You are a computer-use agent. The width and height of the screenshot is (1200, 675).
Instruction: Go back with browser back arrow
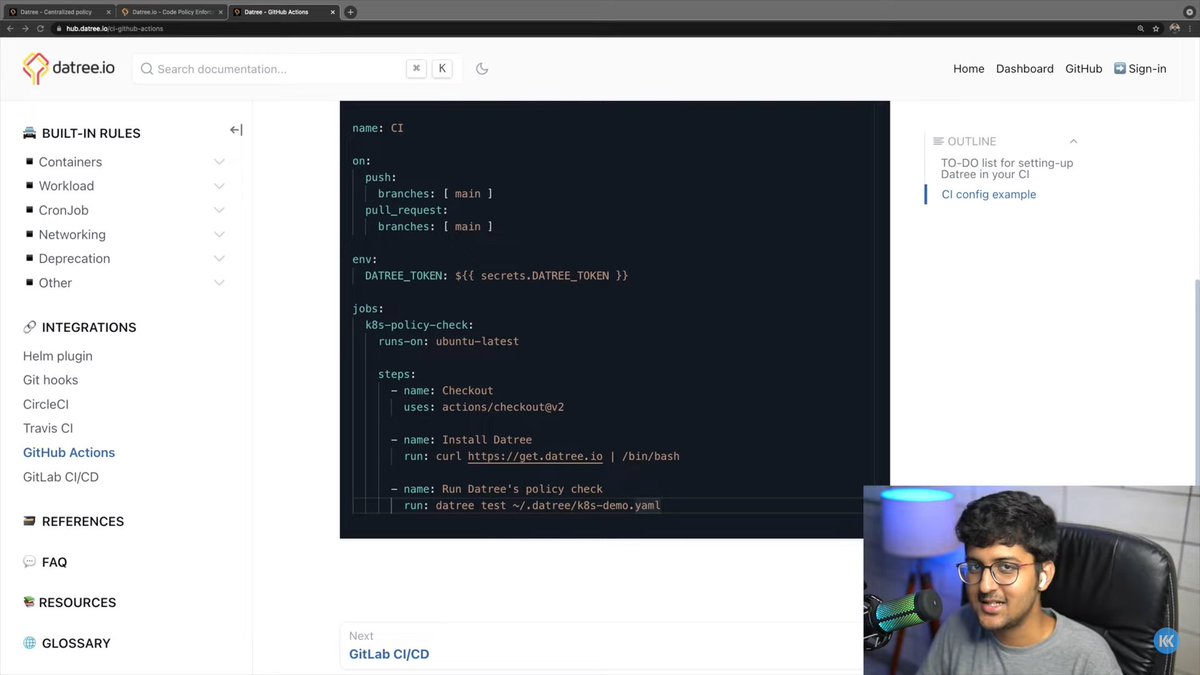click(x=11, y=28)
